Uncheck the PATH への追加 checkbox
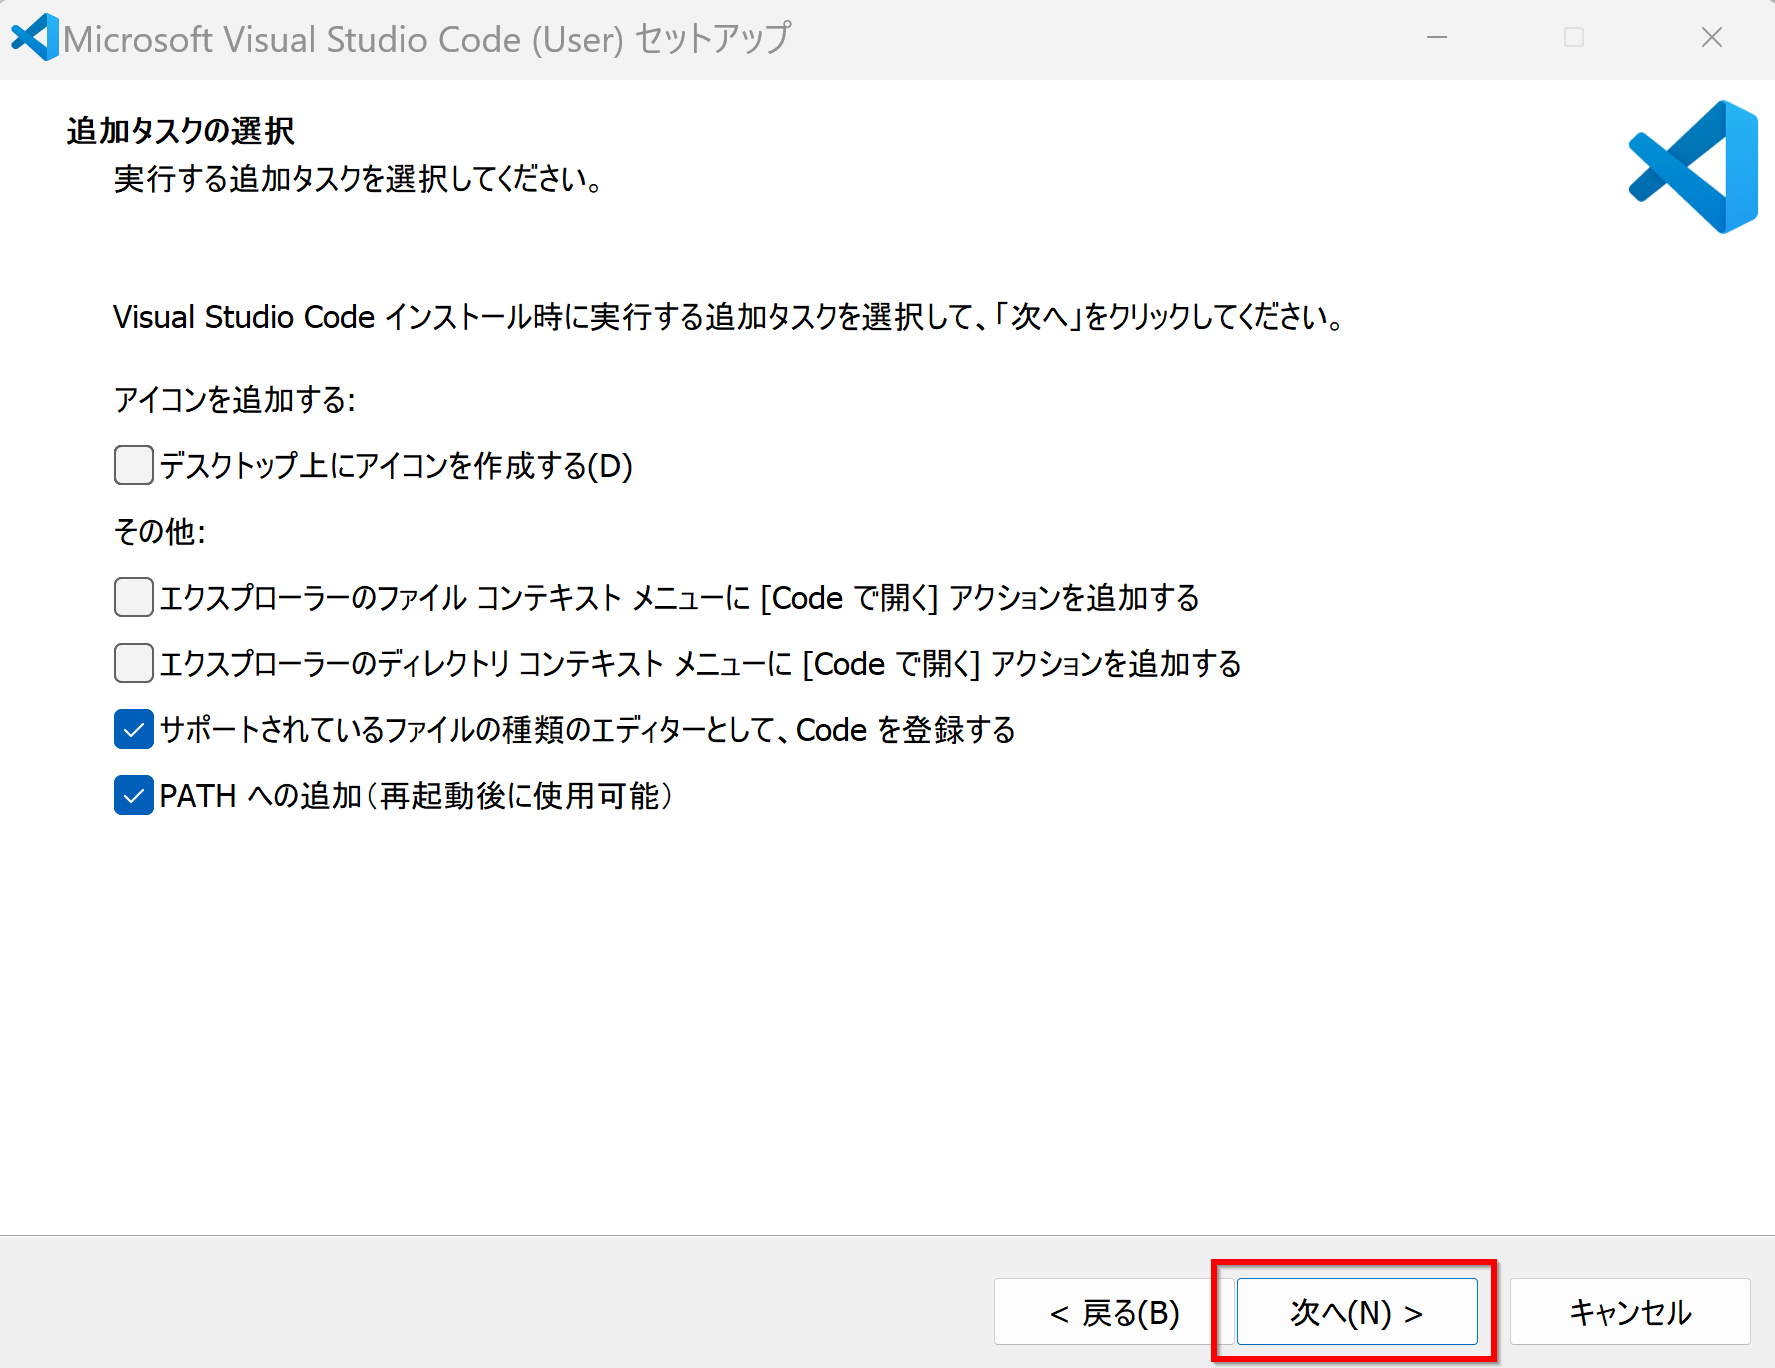The image size is (1775, 1368). 133,795
